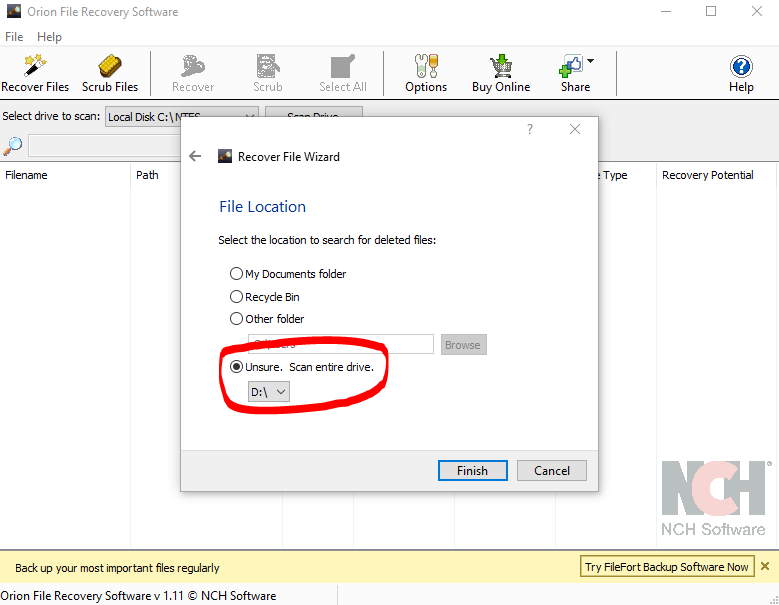The width and height of the screenshot is (779, 605).
Task: Open the File menu
Action: (14, 37)
